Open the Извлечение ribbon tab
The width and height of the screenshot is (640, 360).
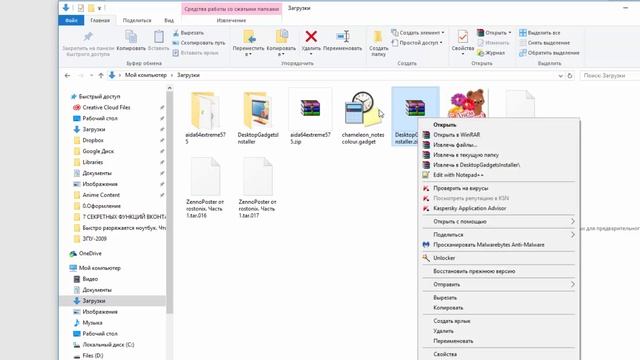coord(231,20)
